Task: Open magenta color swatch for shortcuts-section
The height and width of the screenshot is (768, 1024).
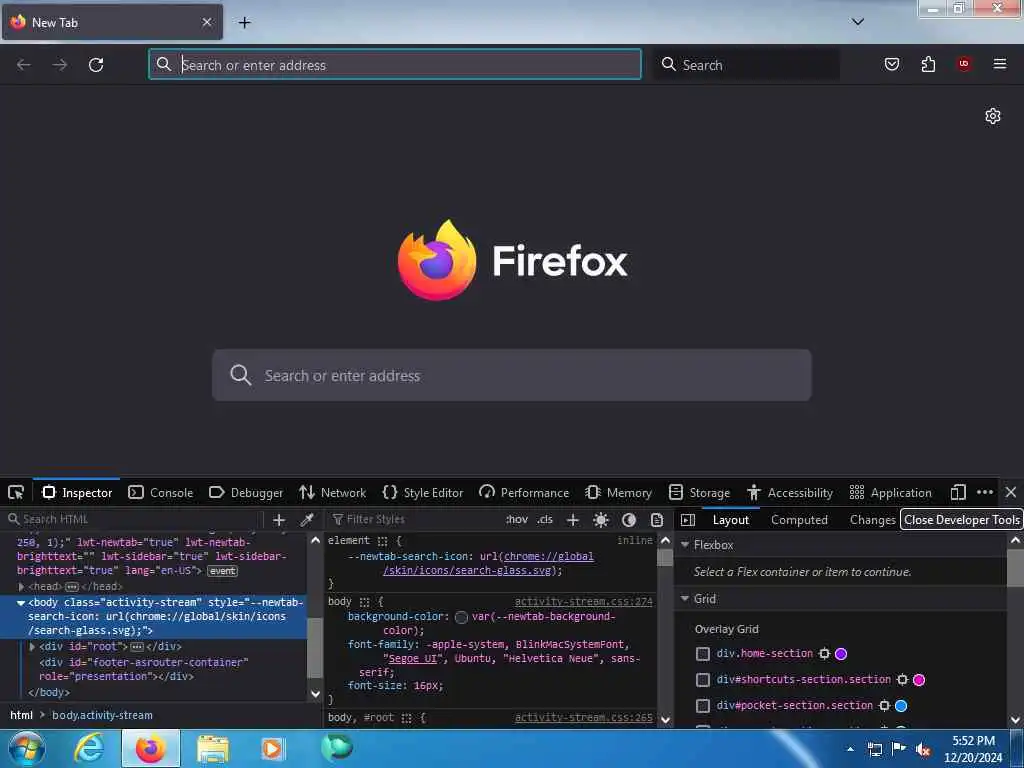Action: (x=919, y=680)
